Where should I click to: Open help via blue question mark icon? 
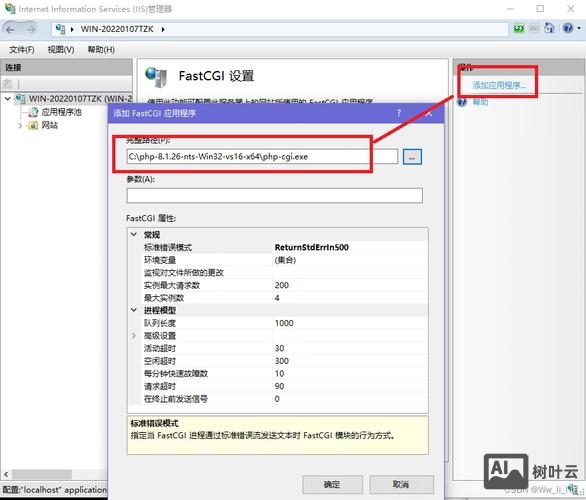point(568,28)
